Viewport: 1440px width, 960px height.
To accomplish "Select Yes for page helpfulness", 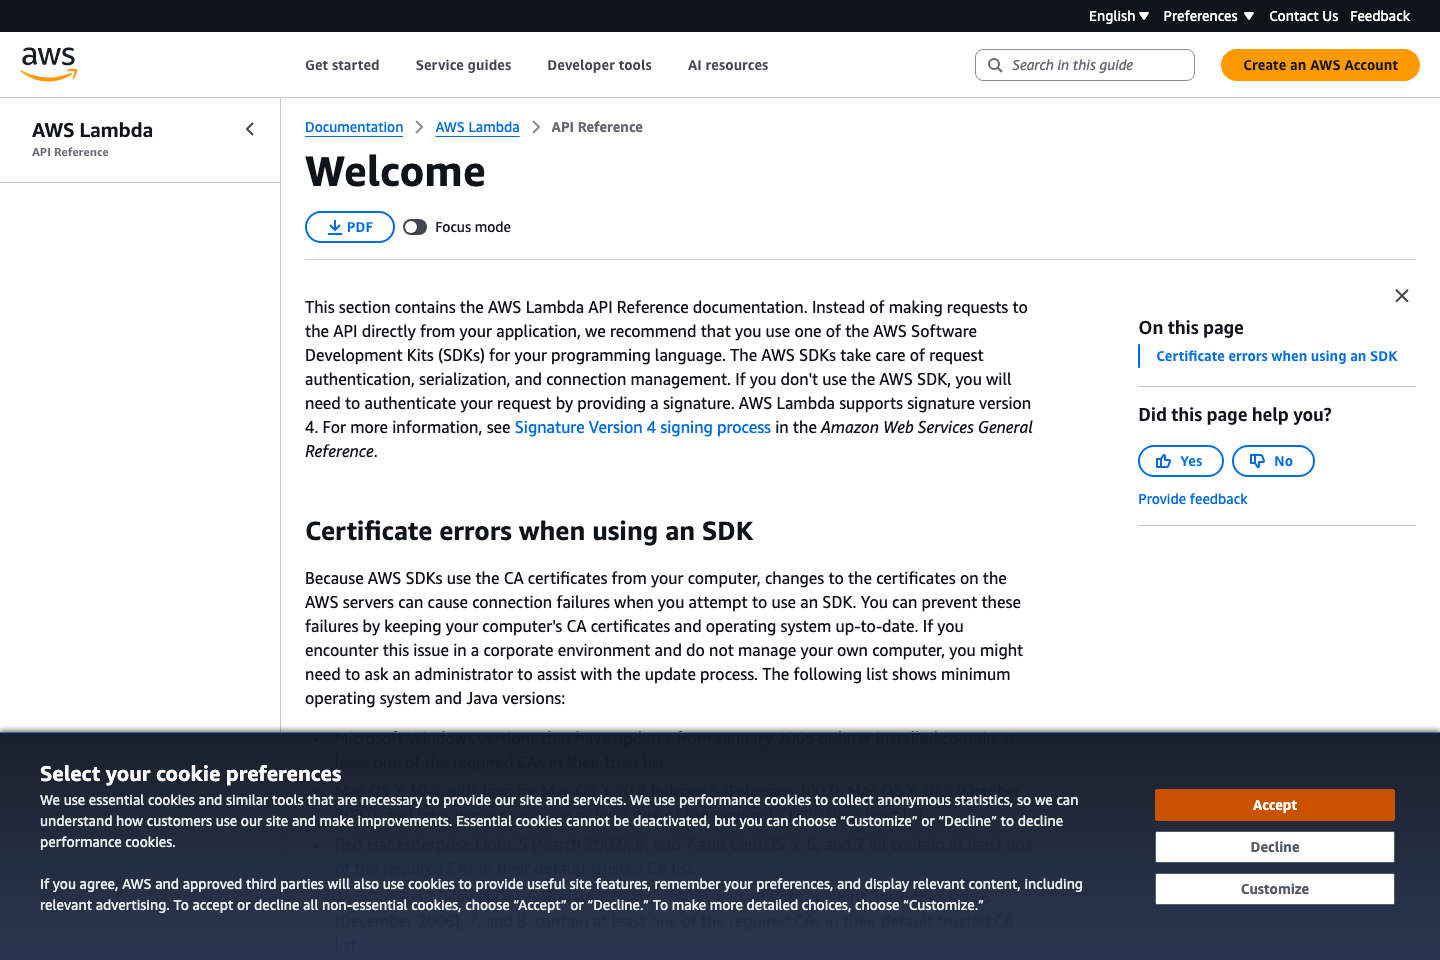I will [1180, 460].
